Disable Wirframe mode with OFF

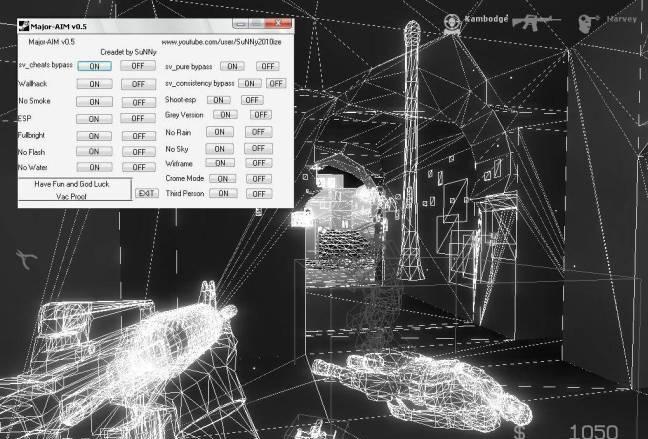coord(259,163)
